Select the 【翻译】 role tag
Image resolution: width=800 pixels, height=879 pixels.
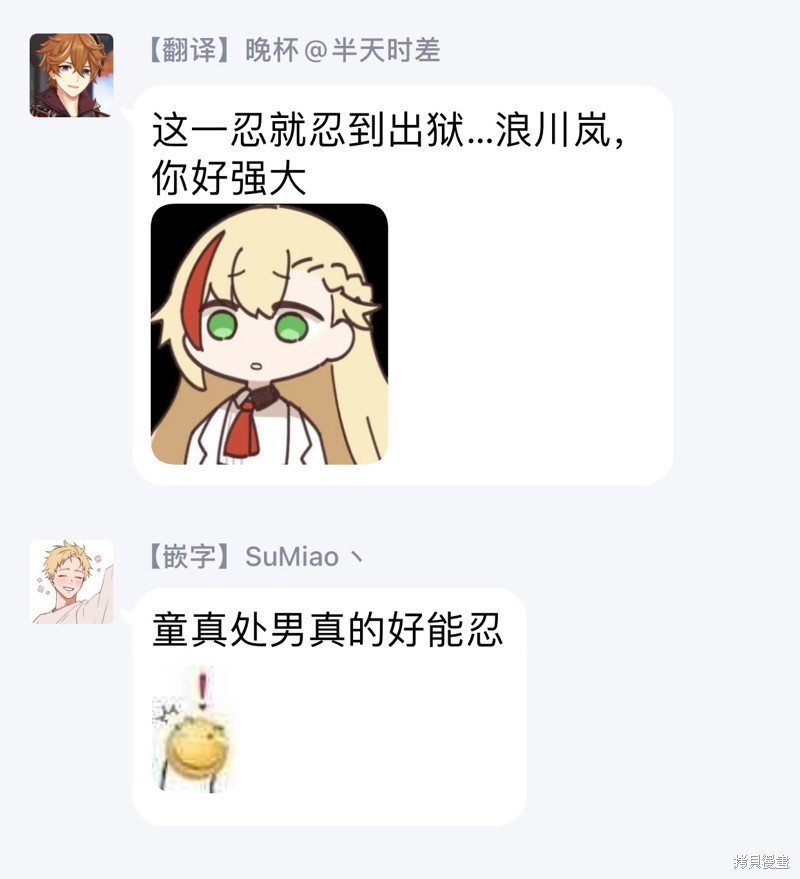coord(189,50)
